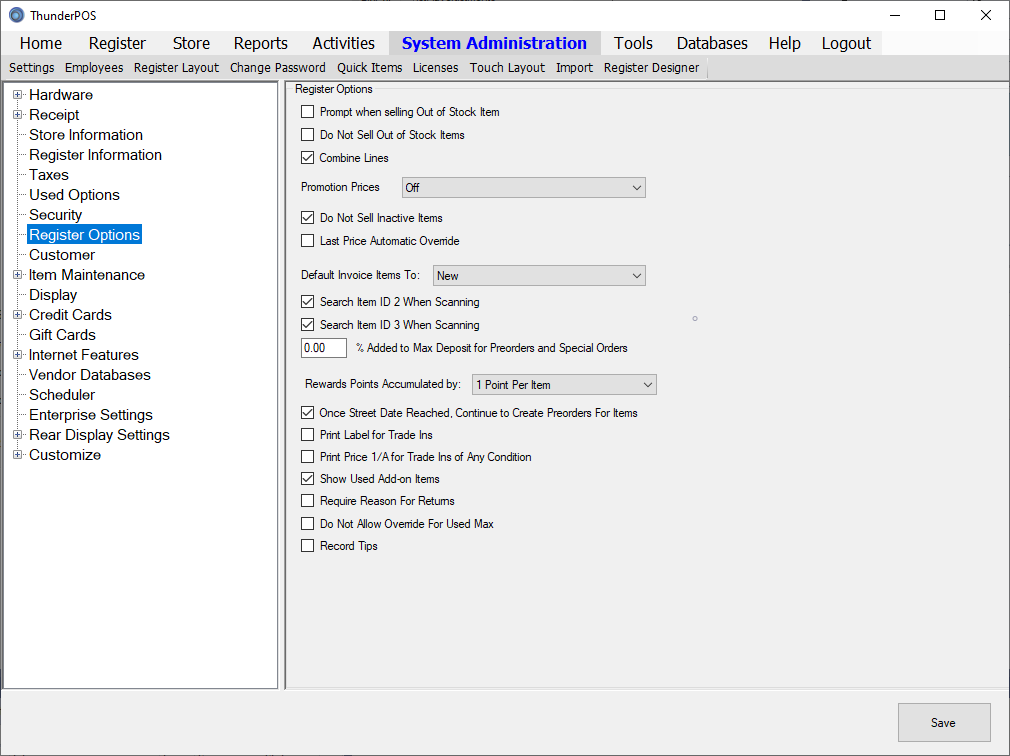Expand the Hardware tree node

[x=18, y=95]
